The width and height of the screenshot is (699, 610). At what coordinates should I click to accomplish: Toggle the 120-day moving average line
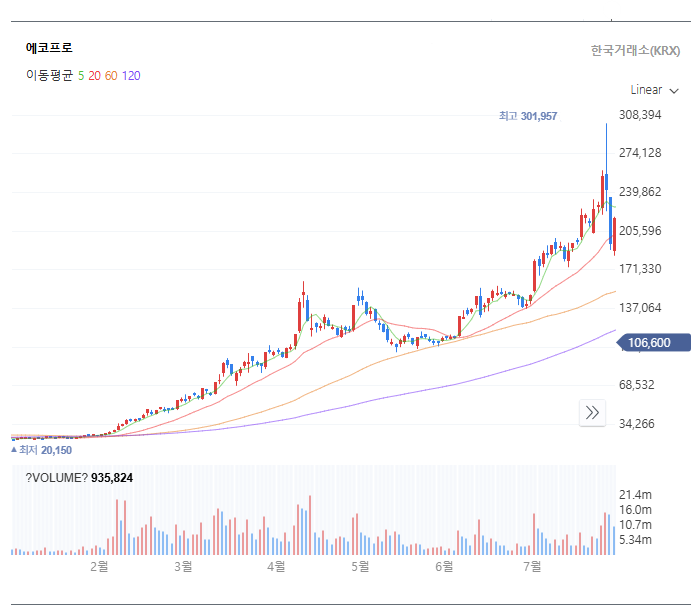coord(131,76)
